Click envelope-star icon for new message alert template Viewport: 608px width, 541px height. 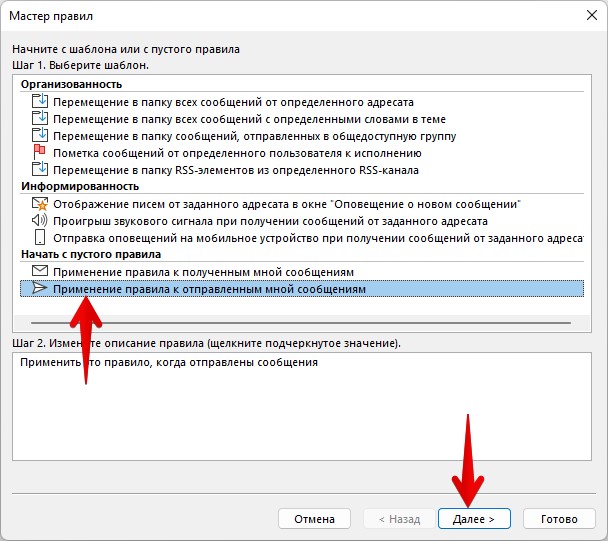click(x=40, y=204)
